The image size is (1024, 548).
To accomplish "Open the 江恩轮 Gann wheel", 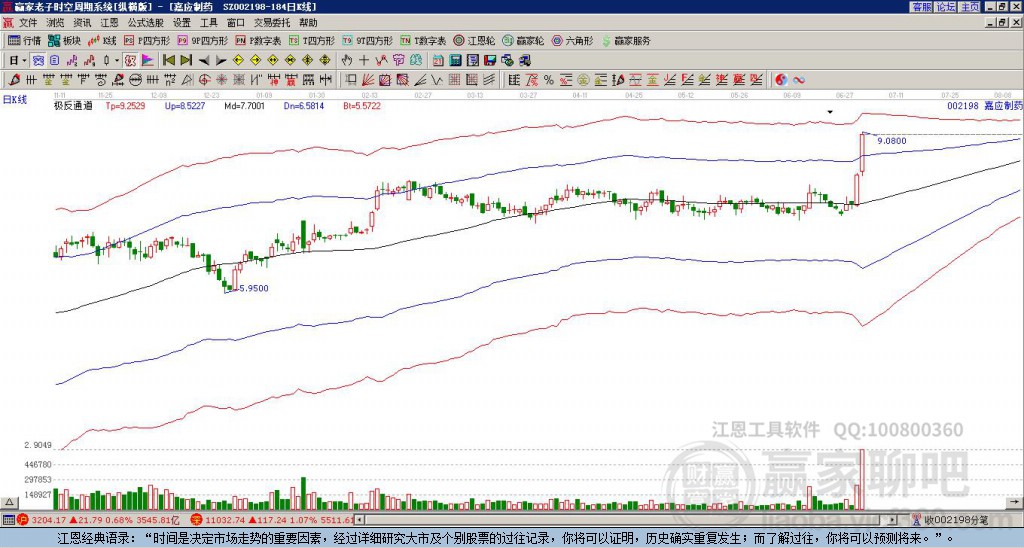I will (474, 40).
